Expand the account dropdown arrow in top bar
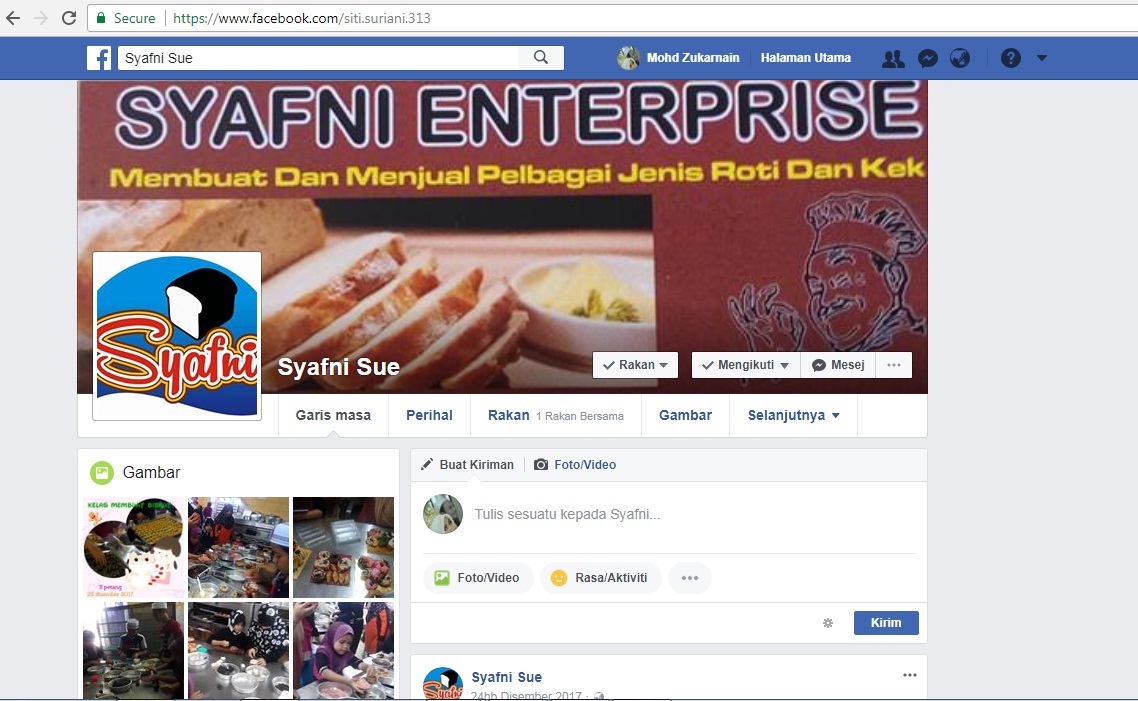The width and height of the screenshot is (1138, 701). click(1041, 58)
